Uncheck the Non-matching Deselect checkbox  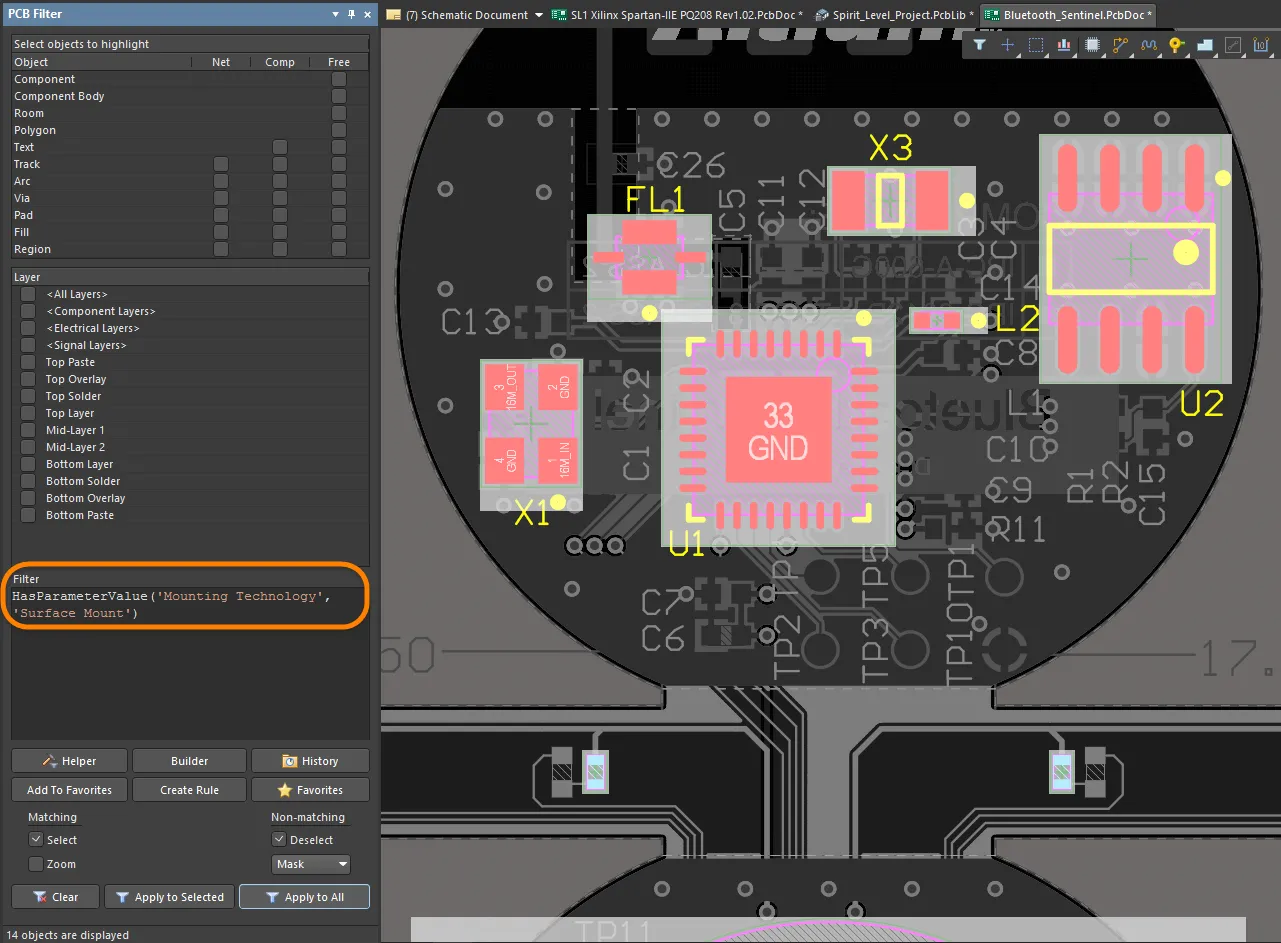pyautogui.click(x=279, y=840)
